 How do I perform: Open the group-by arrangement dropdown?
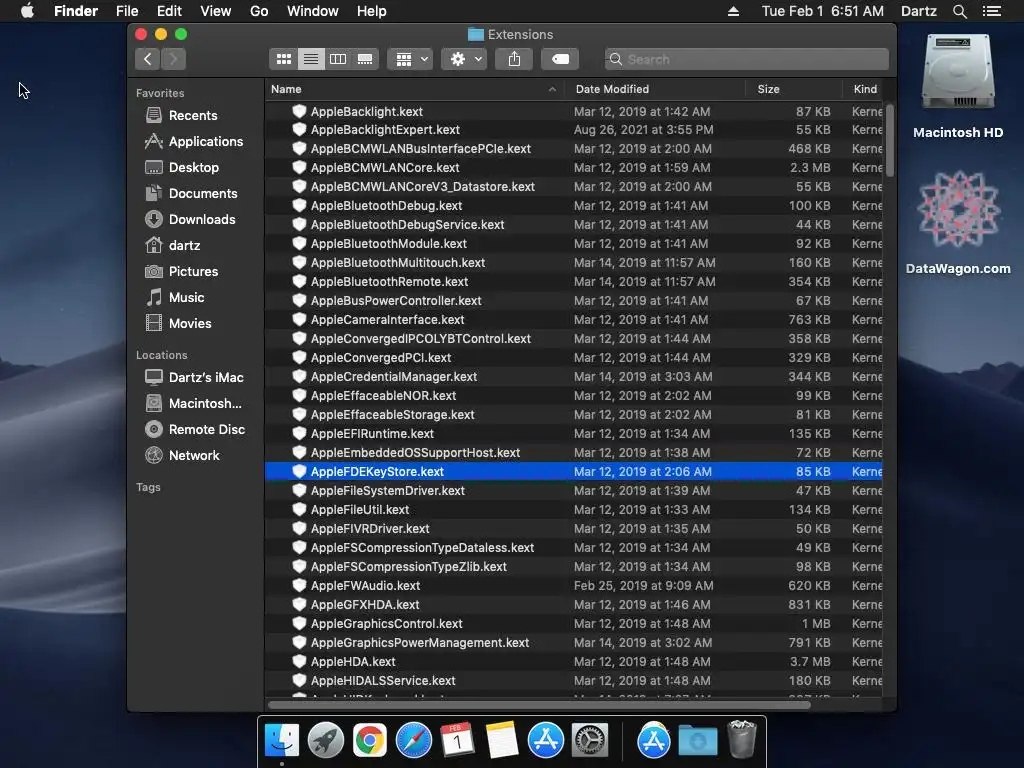410,59
